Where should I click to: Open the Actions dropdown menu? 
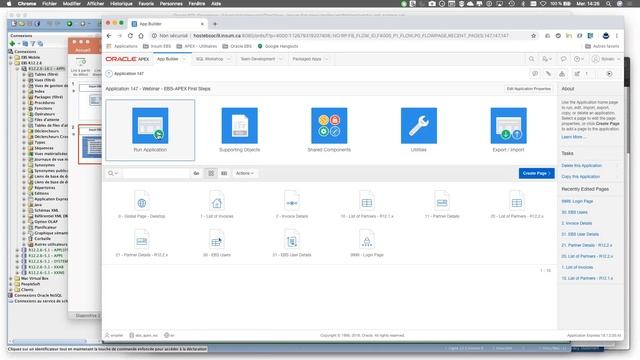click(x=244, y=173)
